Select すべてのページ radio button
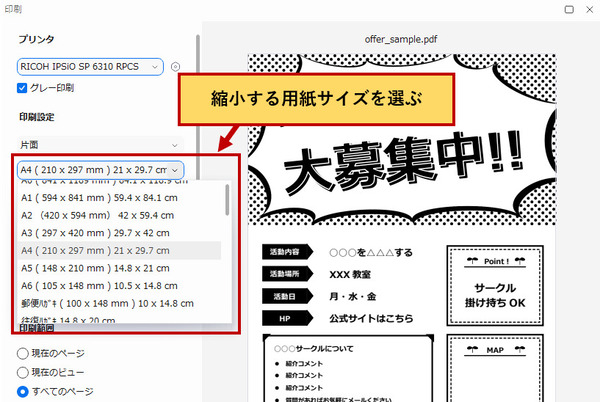 click(x=23, y=392)
